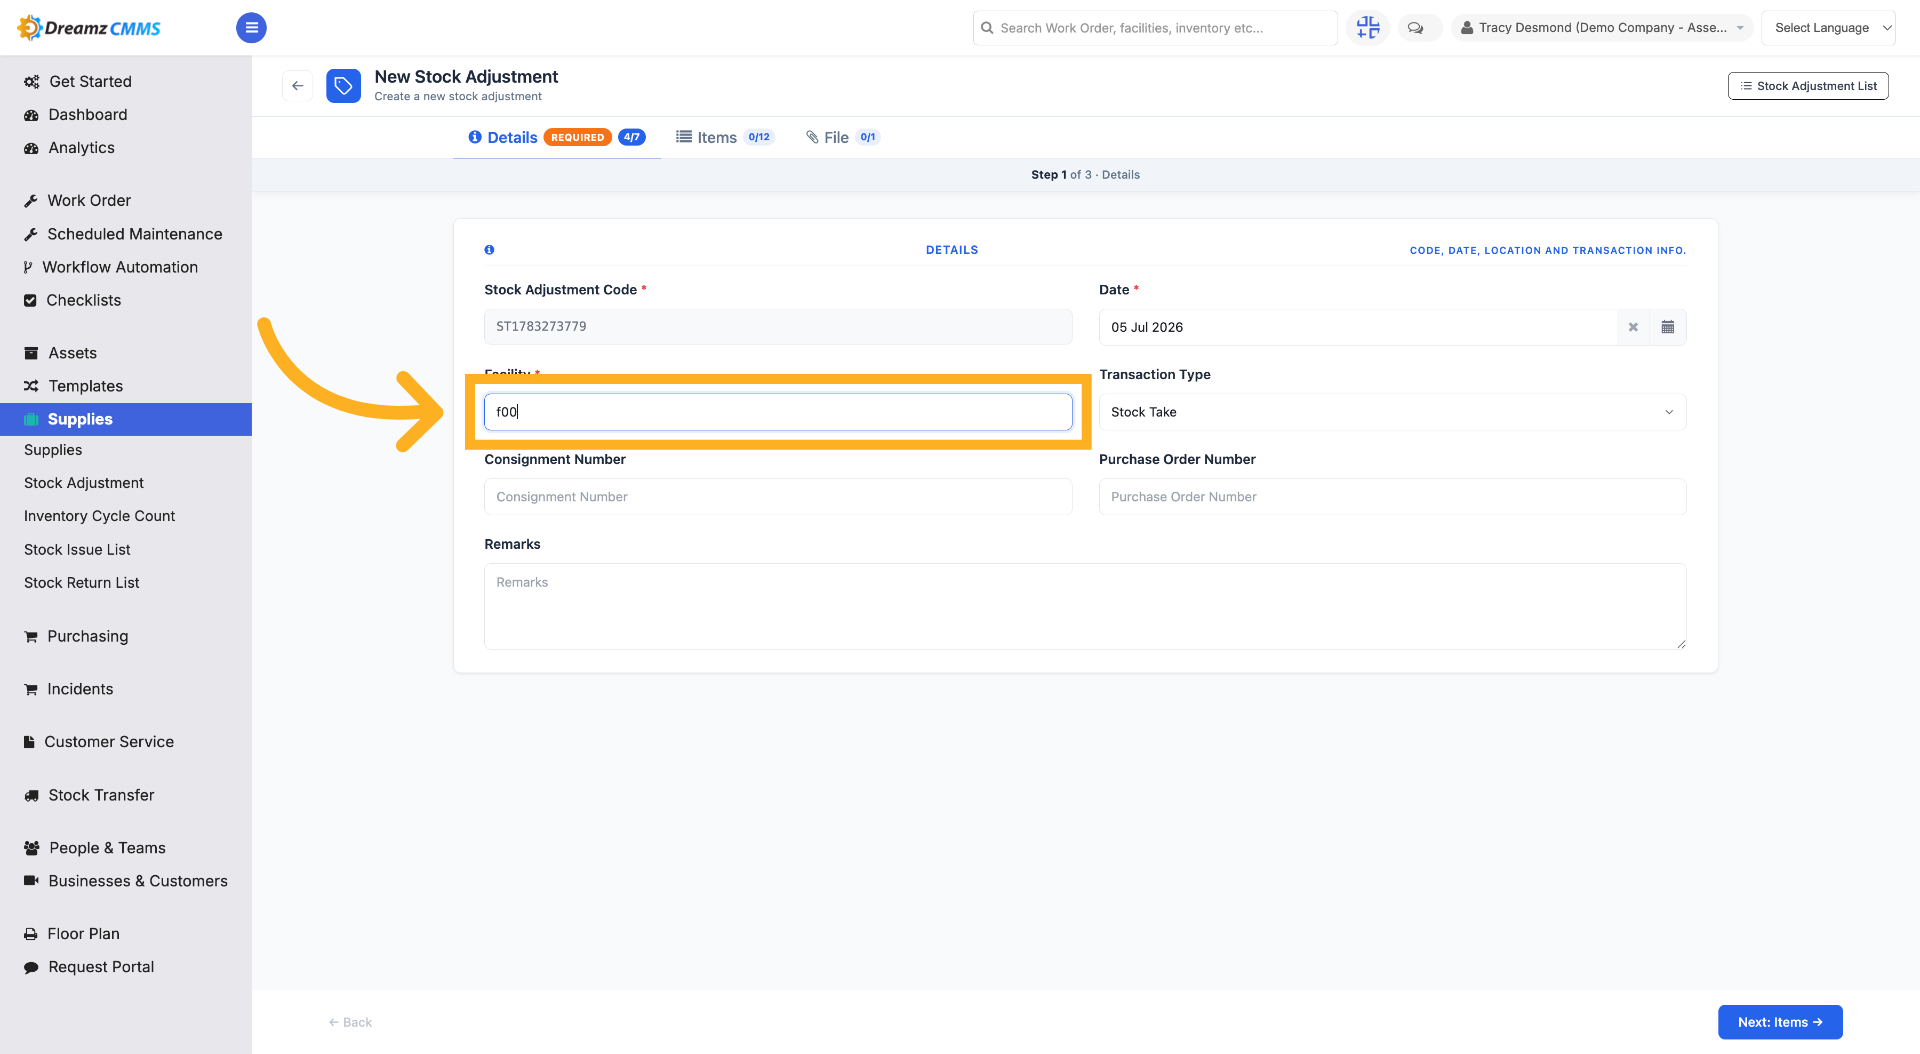Switch to the Items tab
This screenshot has width=1920, height=1054.
pos(725,137)
